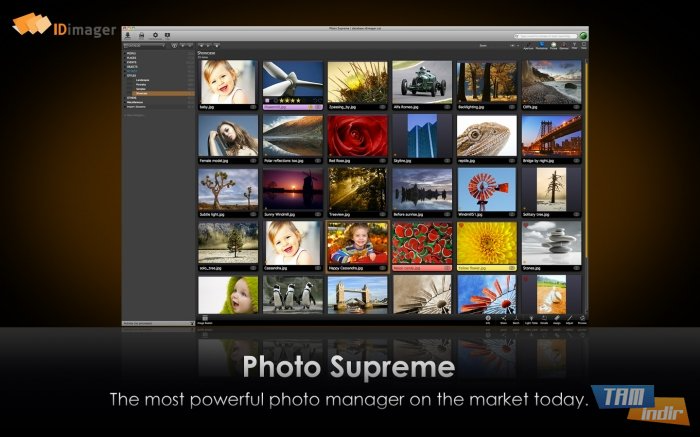Select the Red Rose thumbnail
The width and height of the screenshot is (700, 437).
pos(358,136)
